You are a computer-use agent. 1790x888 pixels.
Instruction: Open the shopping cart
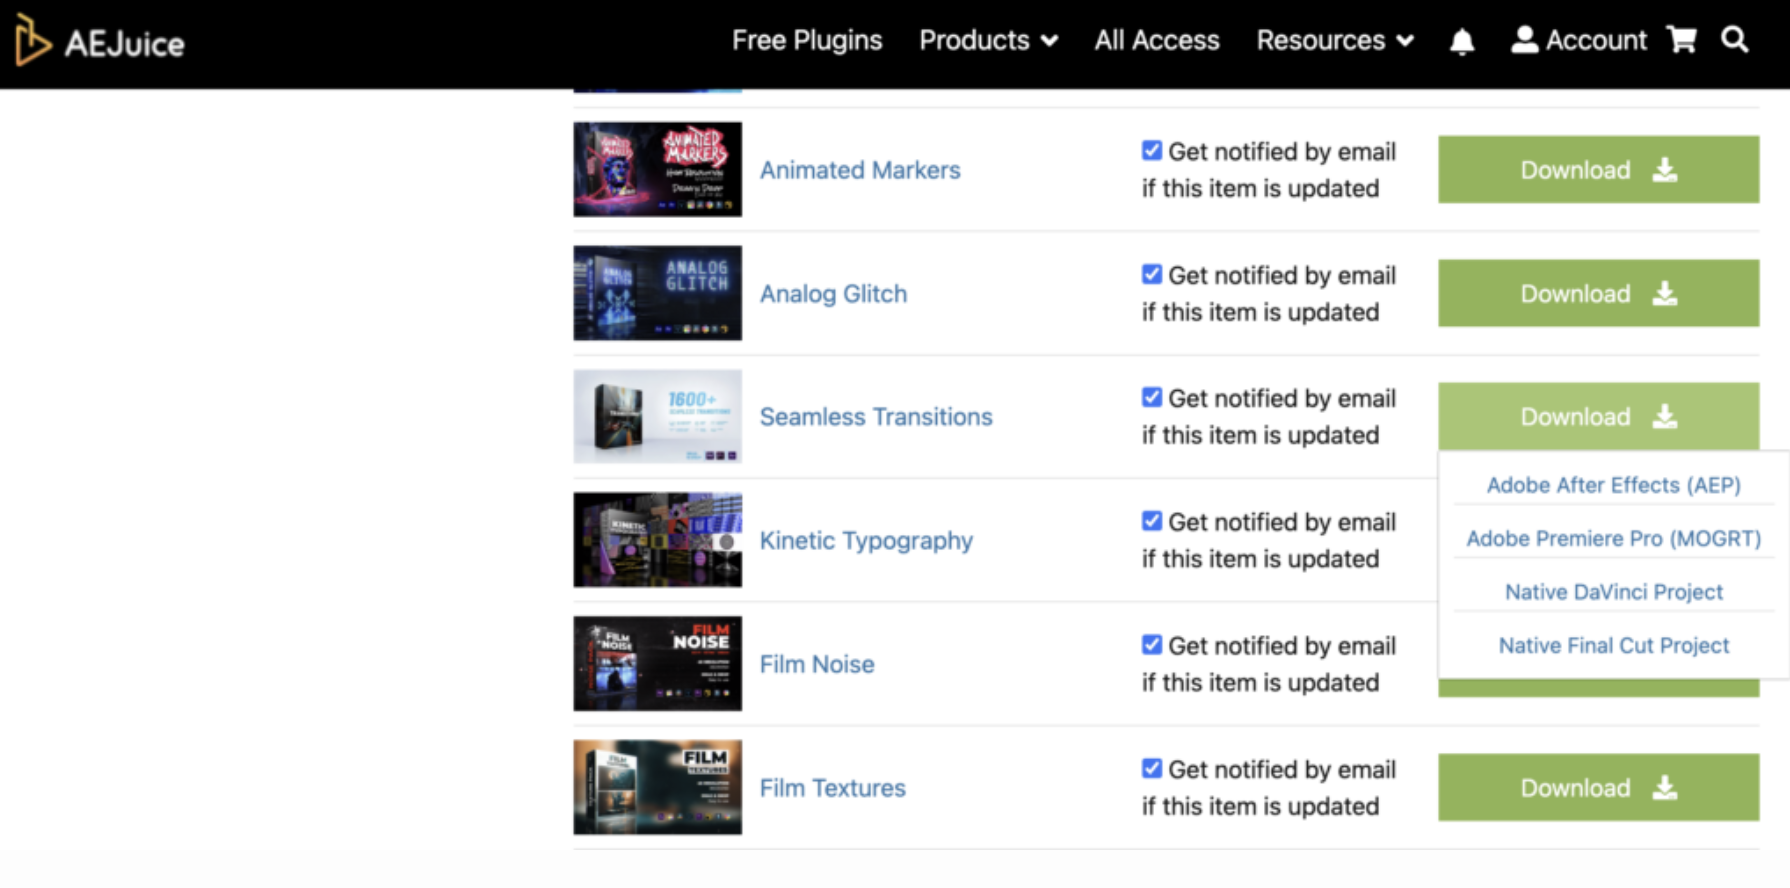coord(1681,40)
